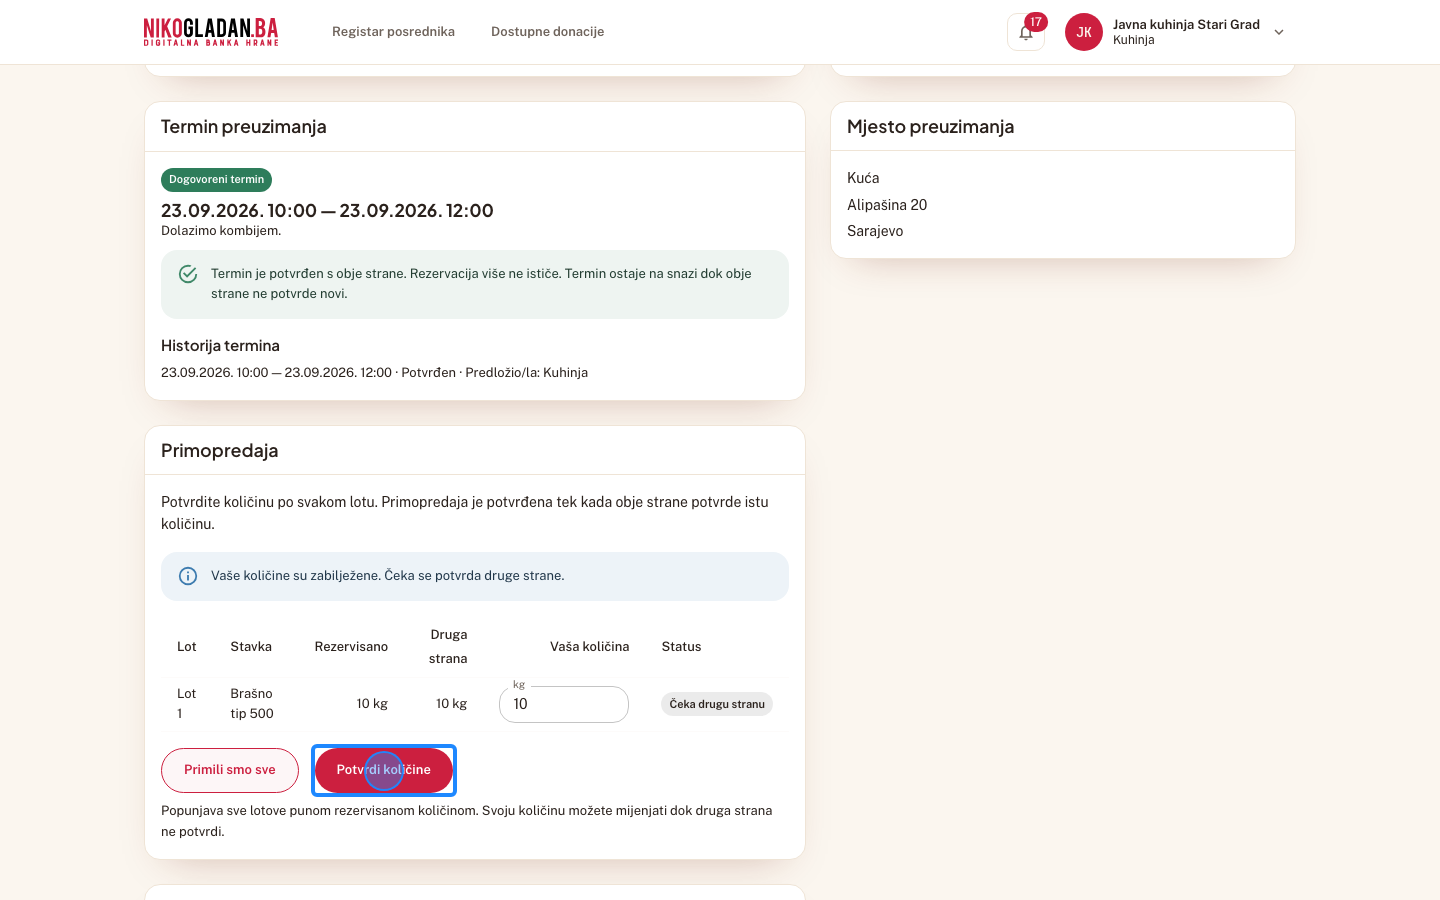Click the Dogovoreni termin badge
This screenshot has height=900, width=1440.
click(x=216, y=180)
